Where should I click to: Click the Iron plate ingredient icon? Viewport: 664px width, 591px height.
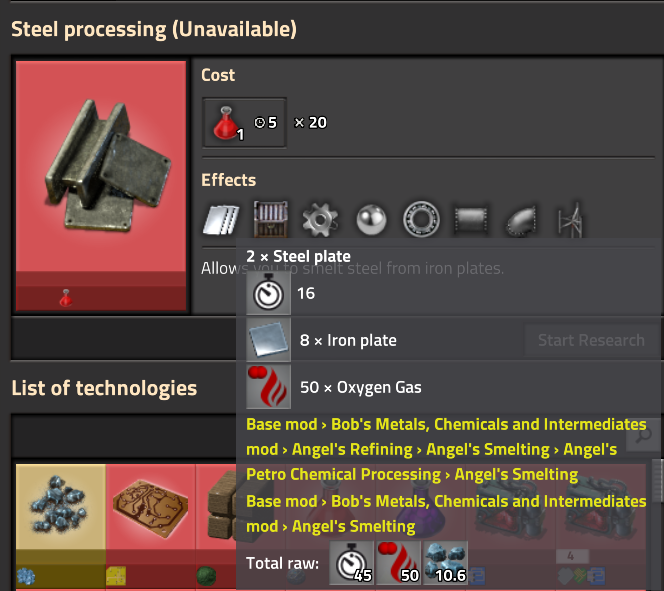click(268, 340)
